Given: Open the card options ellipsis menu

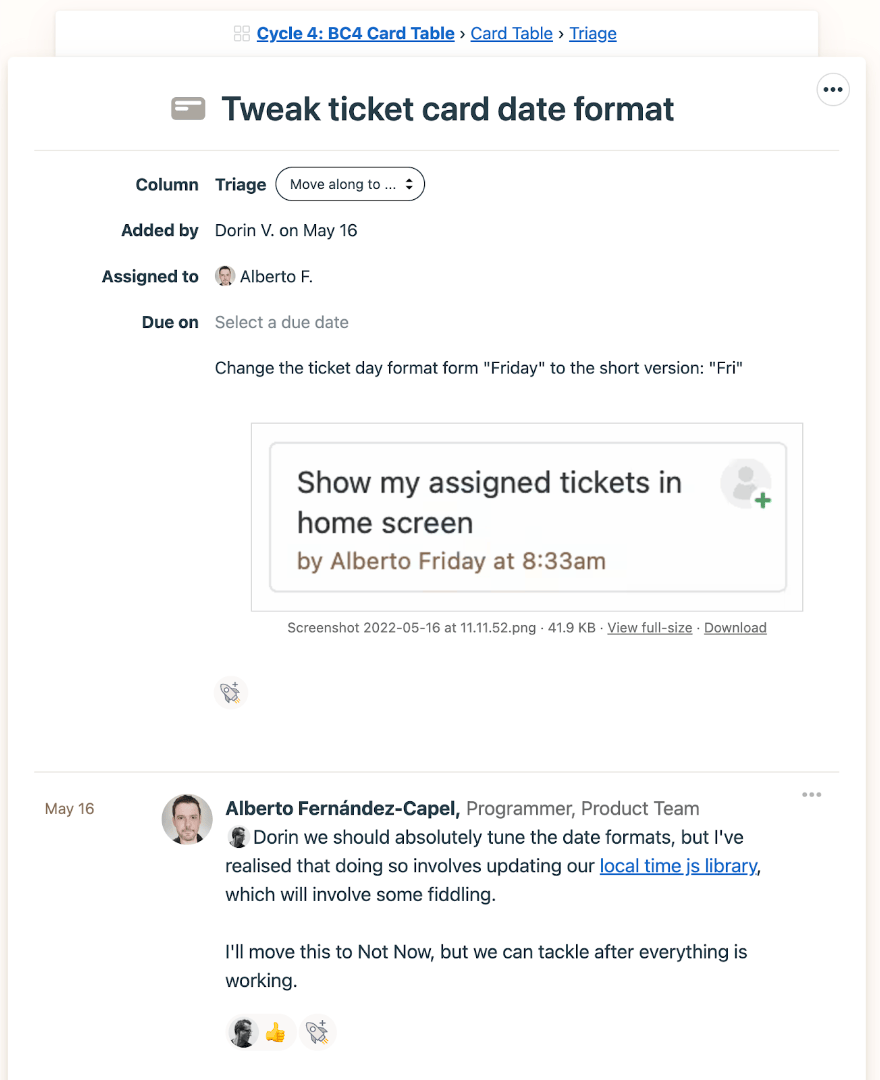Looking at the screenshot, I should pos(833,90).
